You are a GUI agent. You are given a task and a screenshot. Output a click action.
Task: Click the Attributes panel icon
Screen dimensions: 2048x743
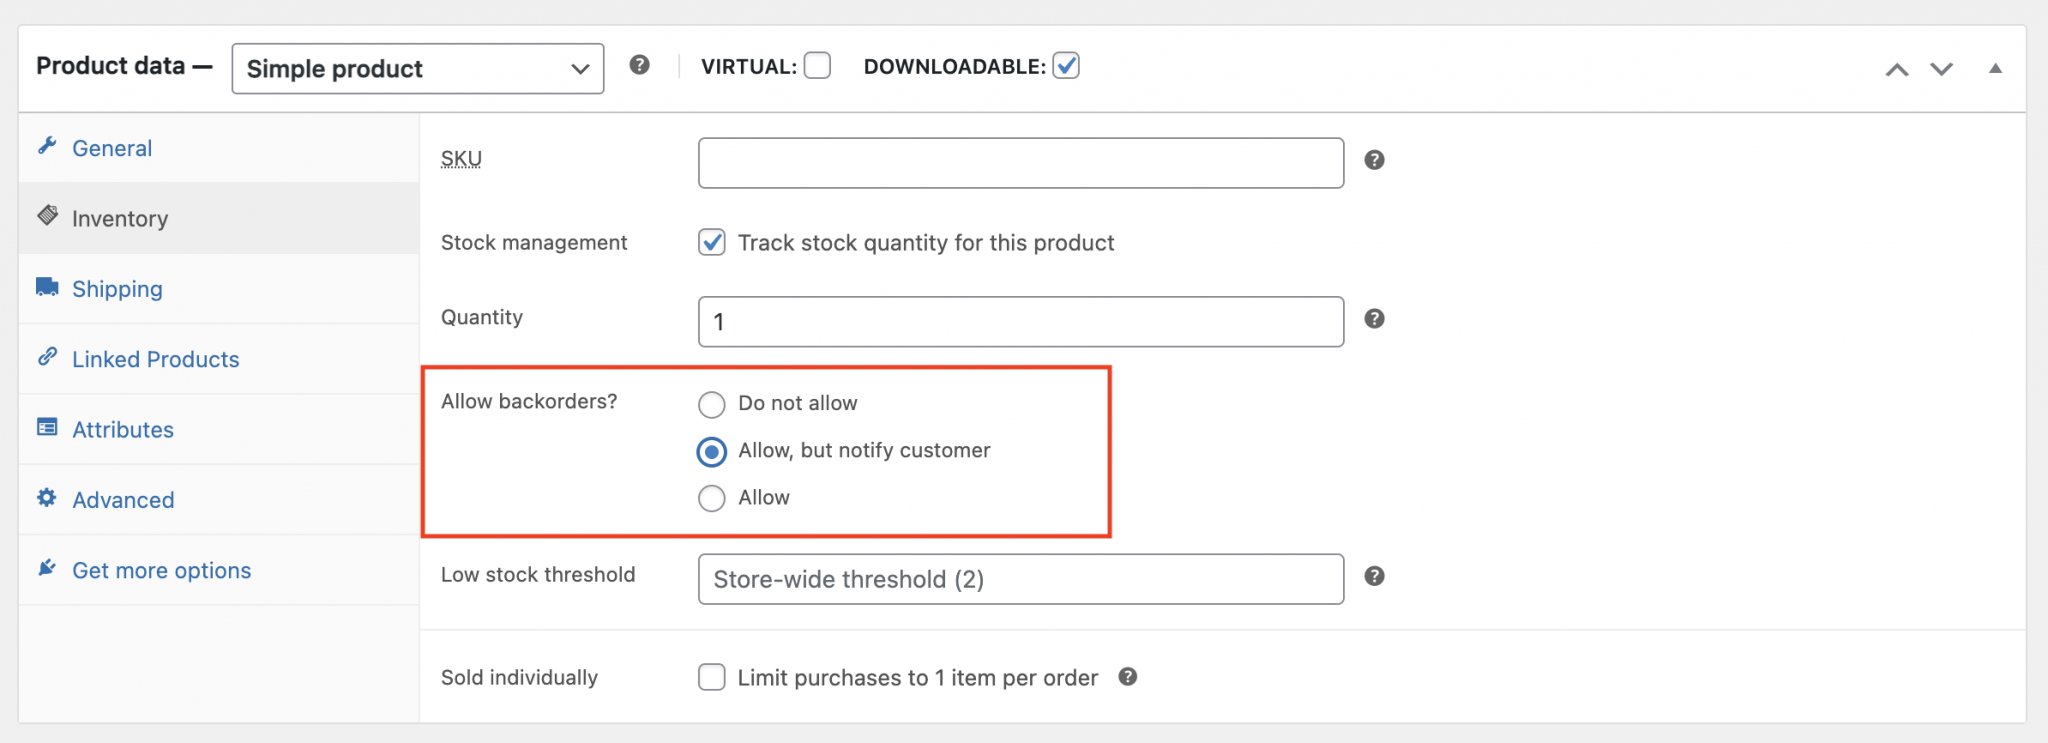(46, 428)
